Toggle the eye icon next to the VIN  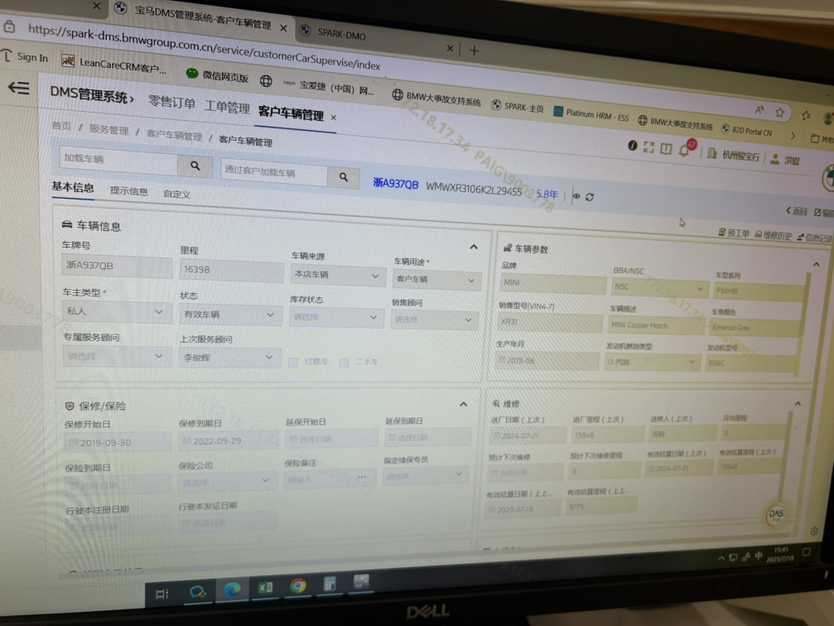click(x=576, y=196)
